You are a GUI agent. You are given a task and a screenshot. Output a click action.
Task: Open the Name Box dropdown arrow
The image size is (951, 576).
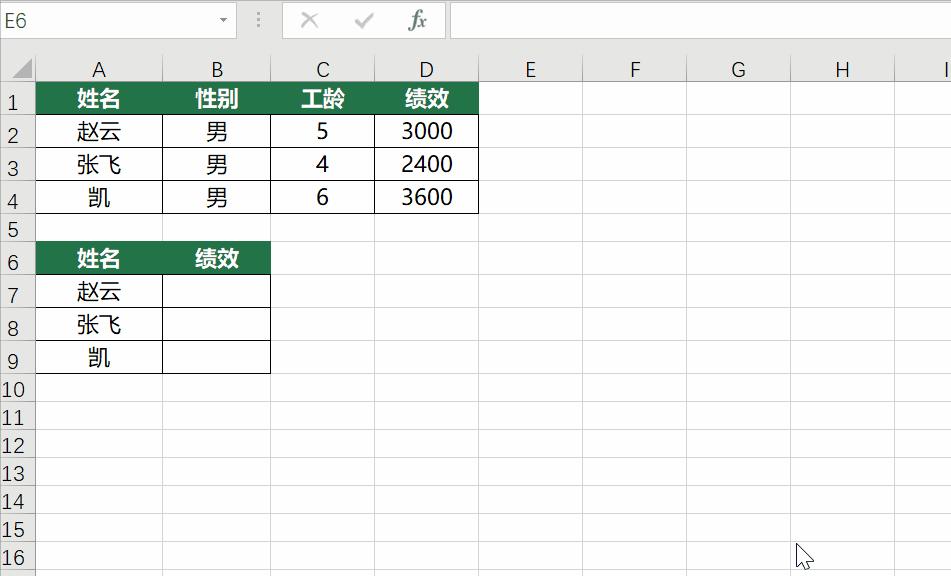pos(223,21)
